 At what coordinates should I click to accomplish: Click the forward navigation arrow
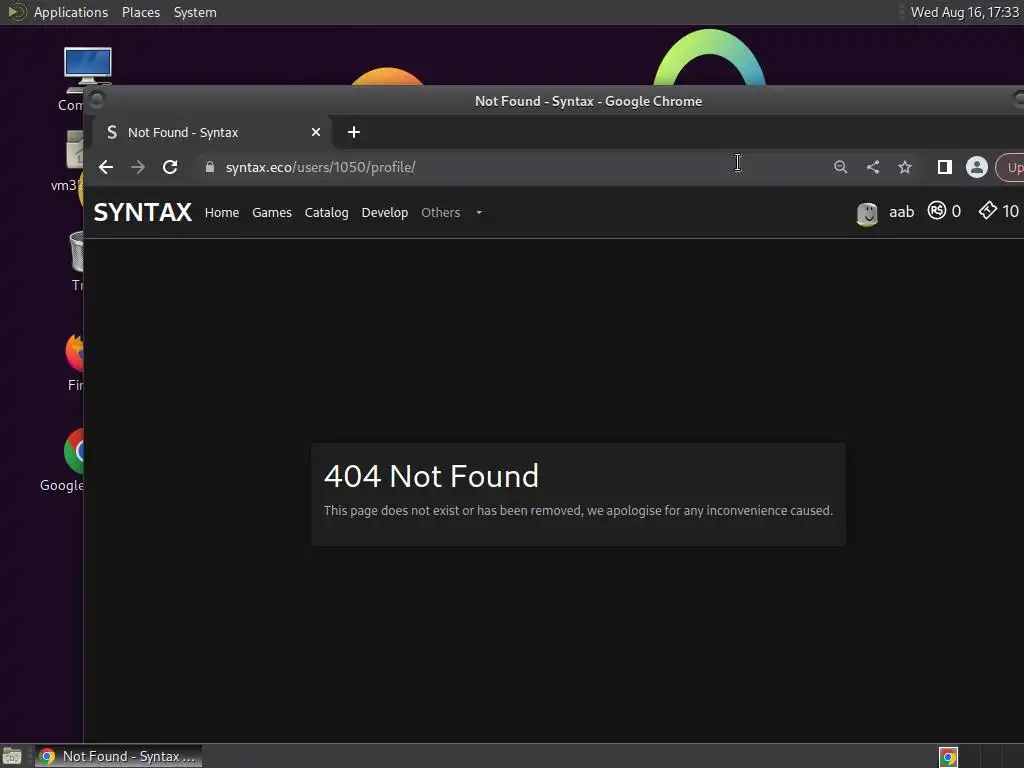[138, 167]
